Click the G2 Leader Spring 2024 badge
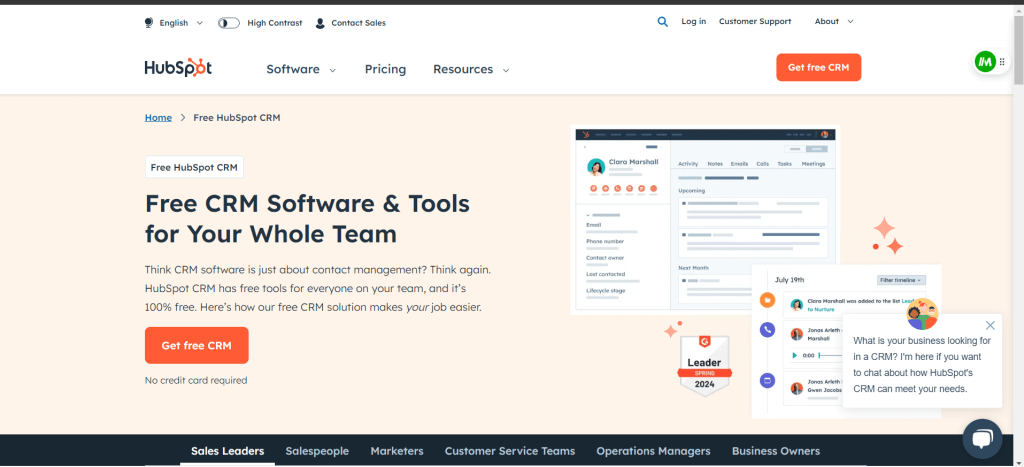The width and height of the screenshot is (1024, 467). pos(704,366)
